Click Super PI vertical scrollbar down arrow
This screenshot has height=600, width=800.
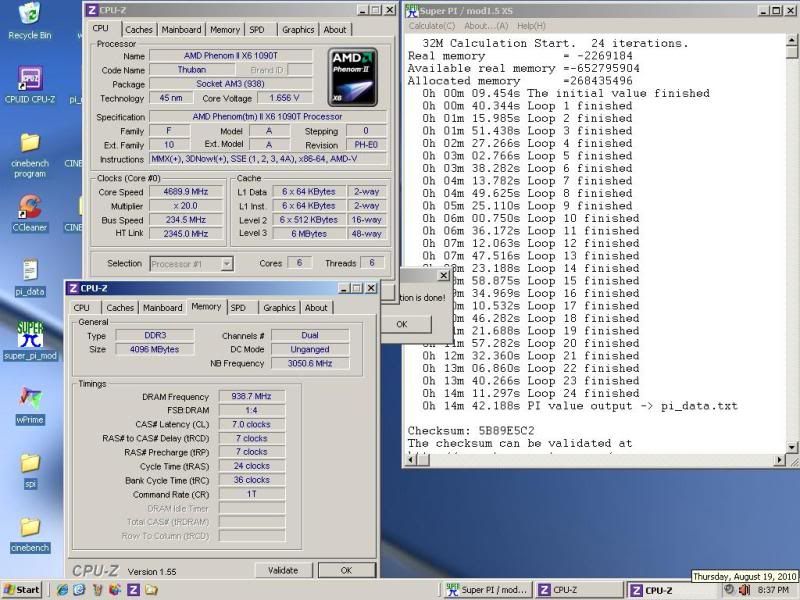[791, 447]
